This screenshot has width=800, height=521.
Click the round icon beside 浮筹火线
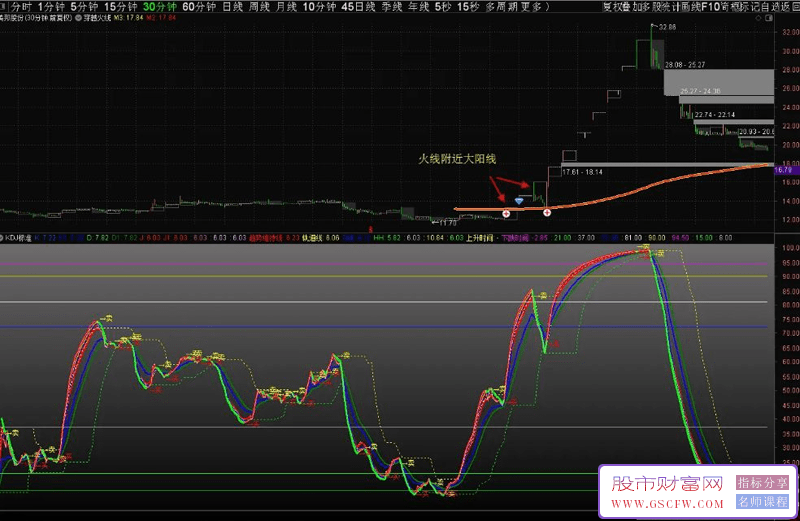[x=79, y=18]
